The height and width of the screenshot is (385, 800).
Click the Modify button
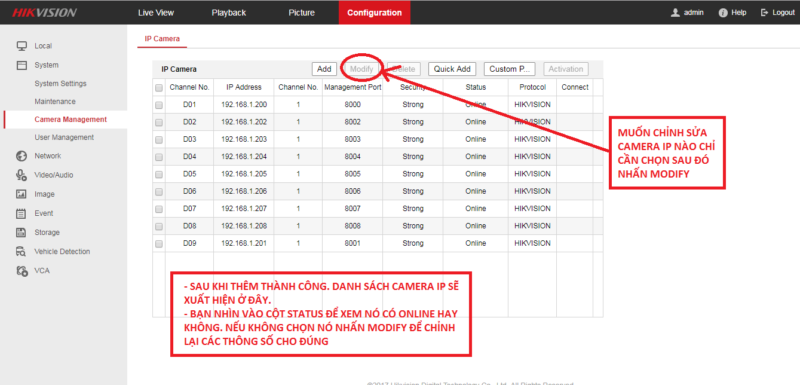[362, 69]
